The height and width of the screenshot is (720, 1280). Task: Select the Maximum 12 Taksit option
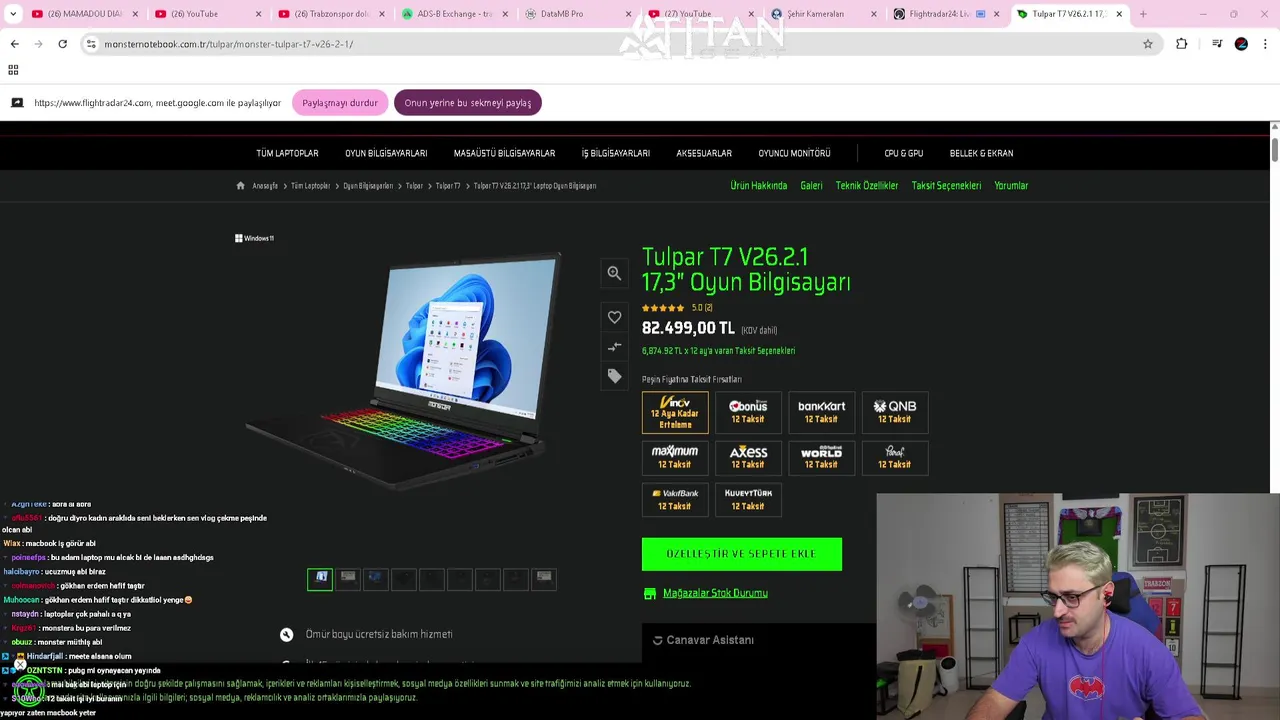click(675, 457)
